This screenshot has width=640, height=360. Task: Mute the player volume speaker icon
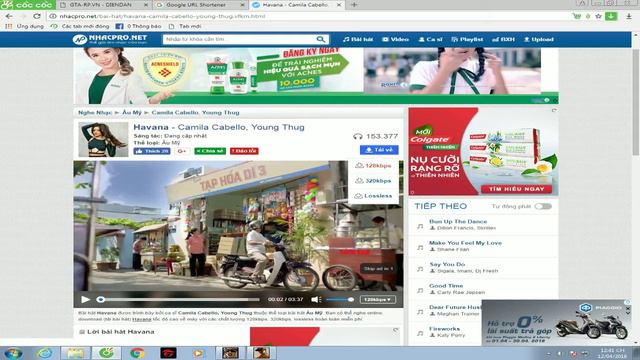pyautogui.click(x=316, y=300)
